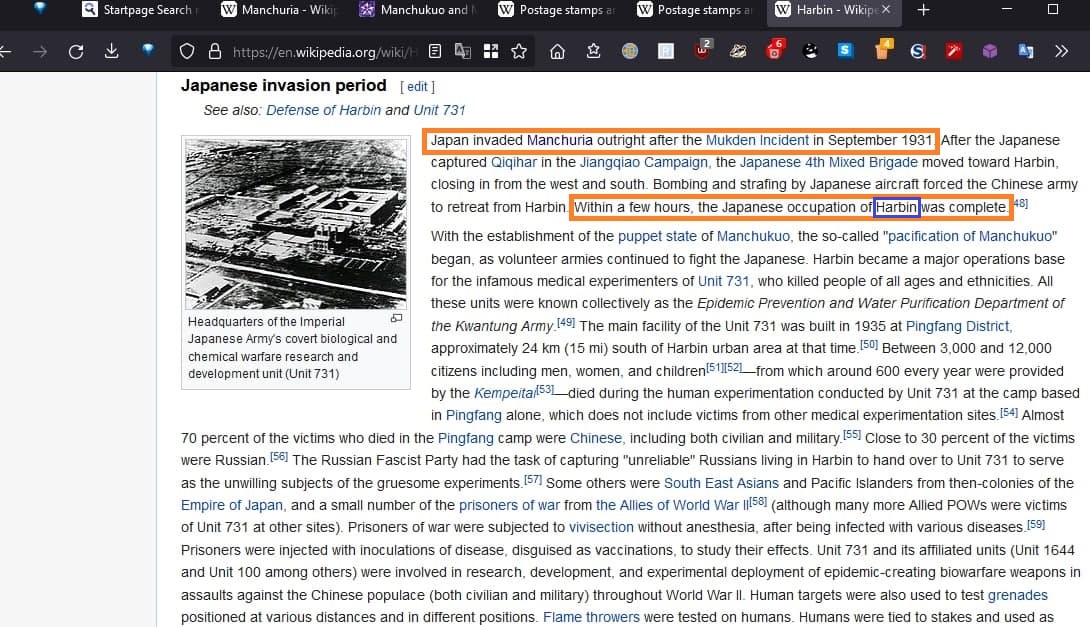Image resolution: width=1090 pixels, height=627 pixels.
Task: Bookmark this page with the star icon
Action: tap(519, 51)
